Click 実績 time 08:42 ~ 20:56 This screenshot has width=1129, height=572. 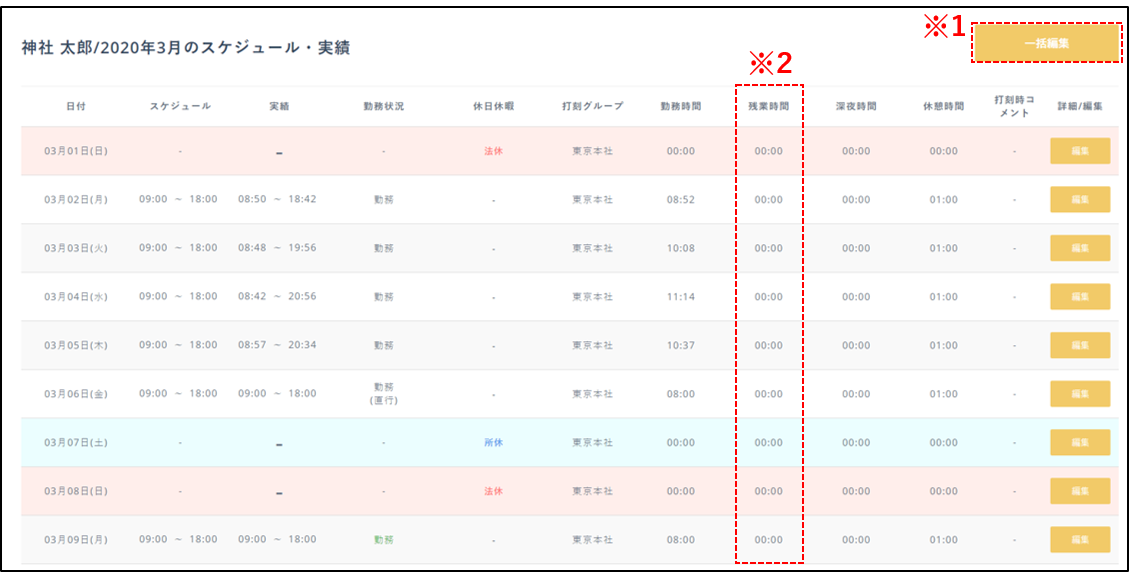(277, 297)
